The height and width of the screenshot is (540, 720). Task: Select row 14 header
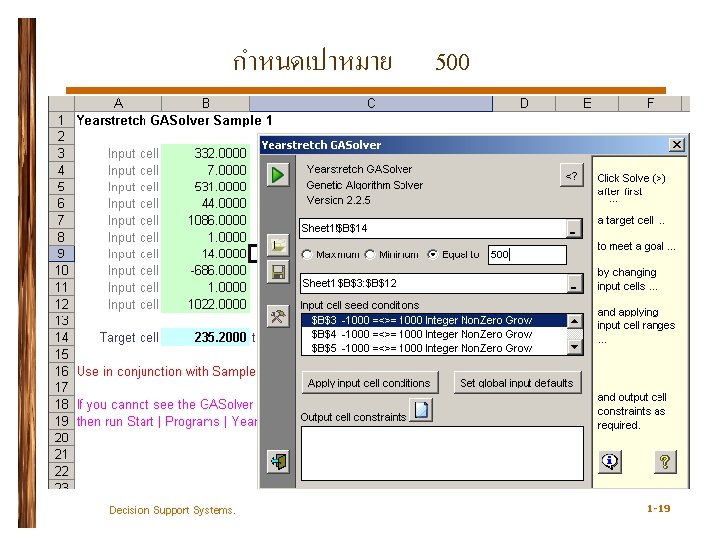(61, 338)
